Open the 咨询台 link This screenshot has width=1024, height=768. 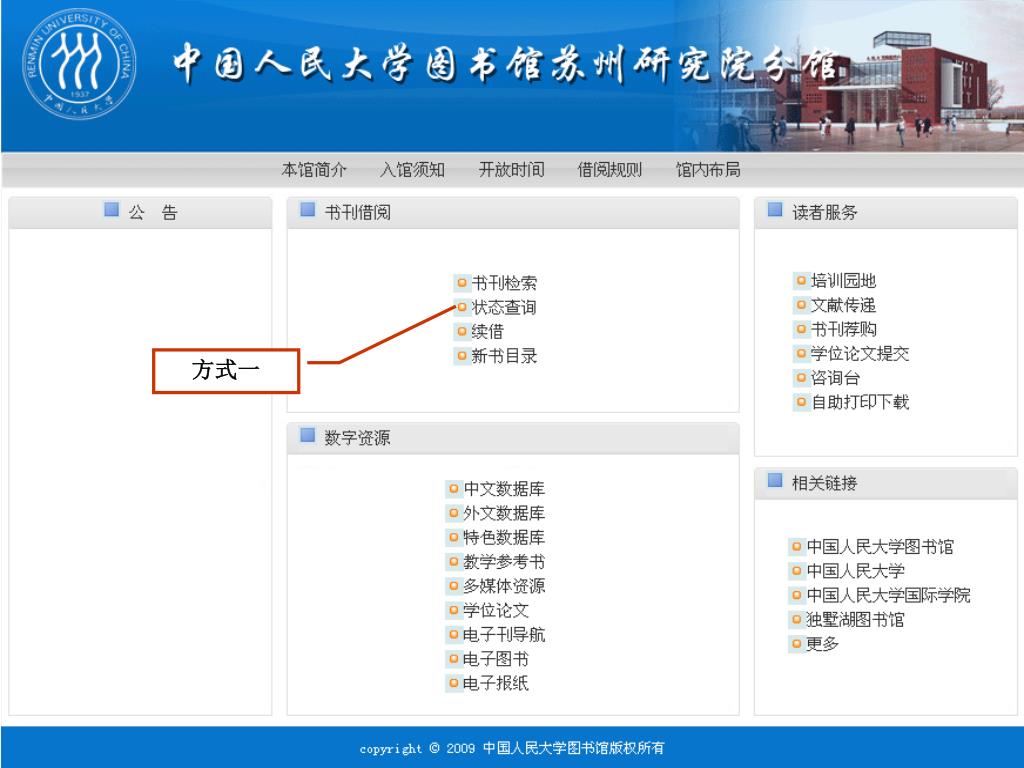pyautogui.click(x=835, y=377)
